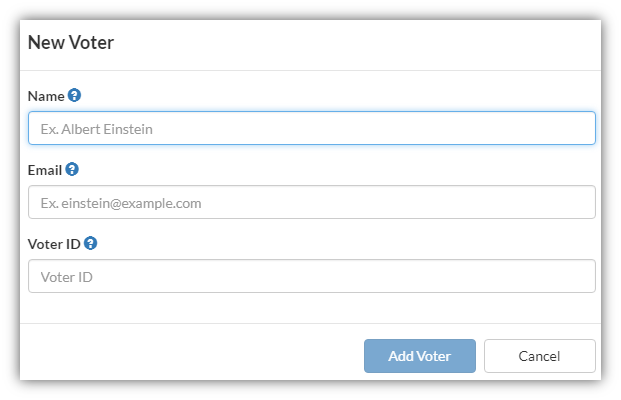Click the white Cancel button
The image size is (621, 400).
click(x=539, y=356)
